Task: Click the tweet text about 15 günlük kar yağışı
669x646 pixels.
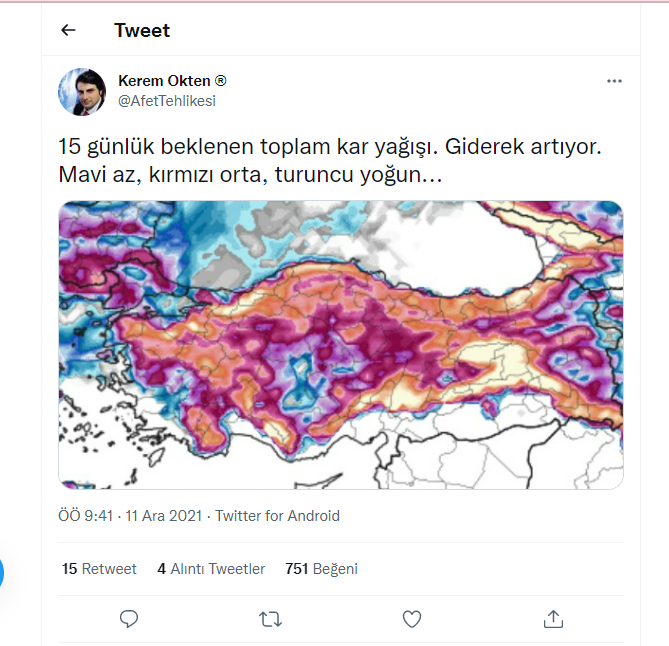Action: (x=330, y=160)
